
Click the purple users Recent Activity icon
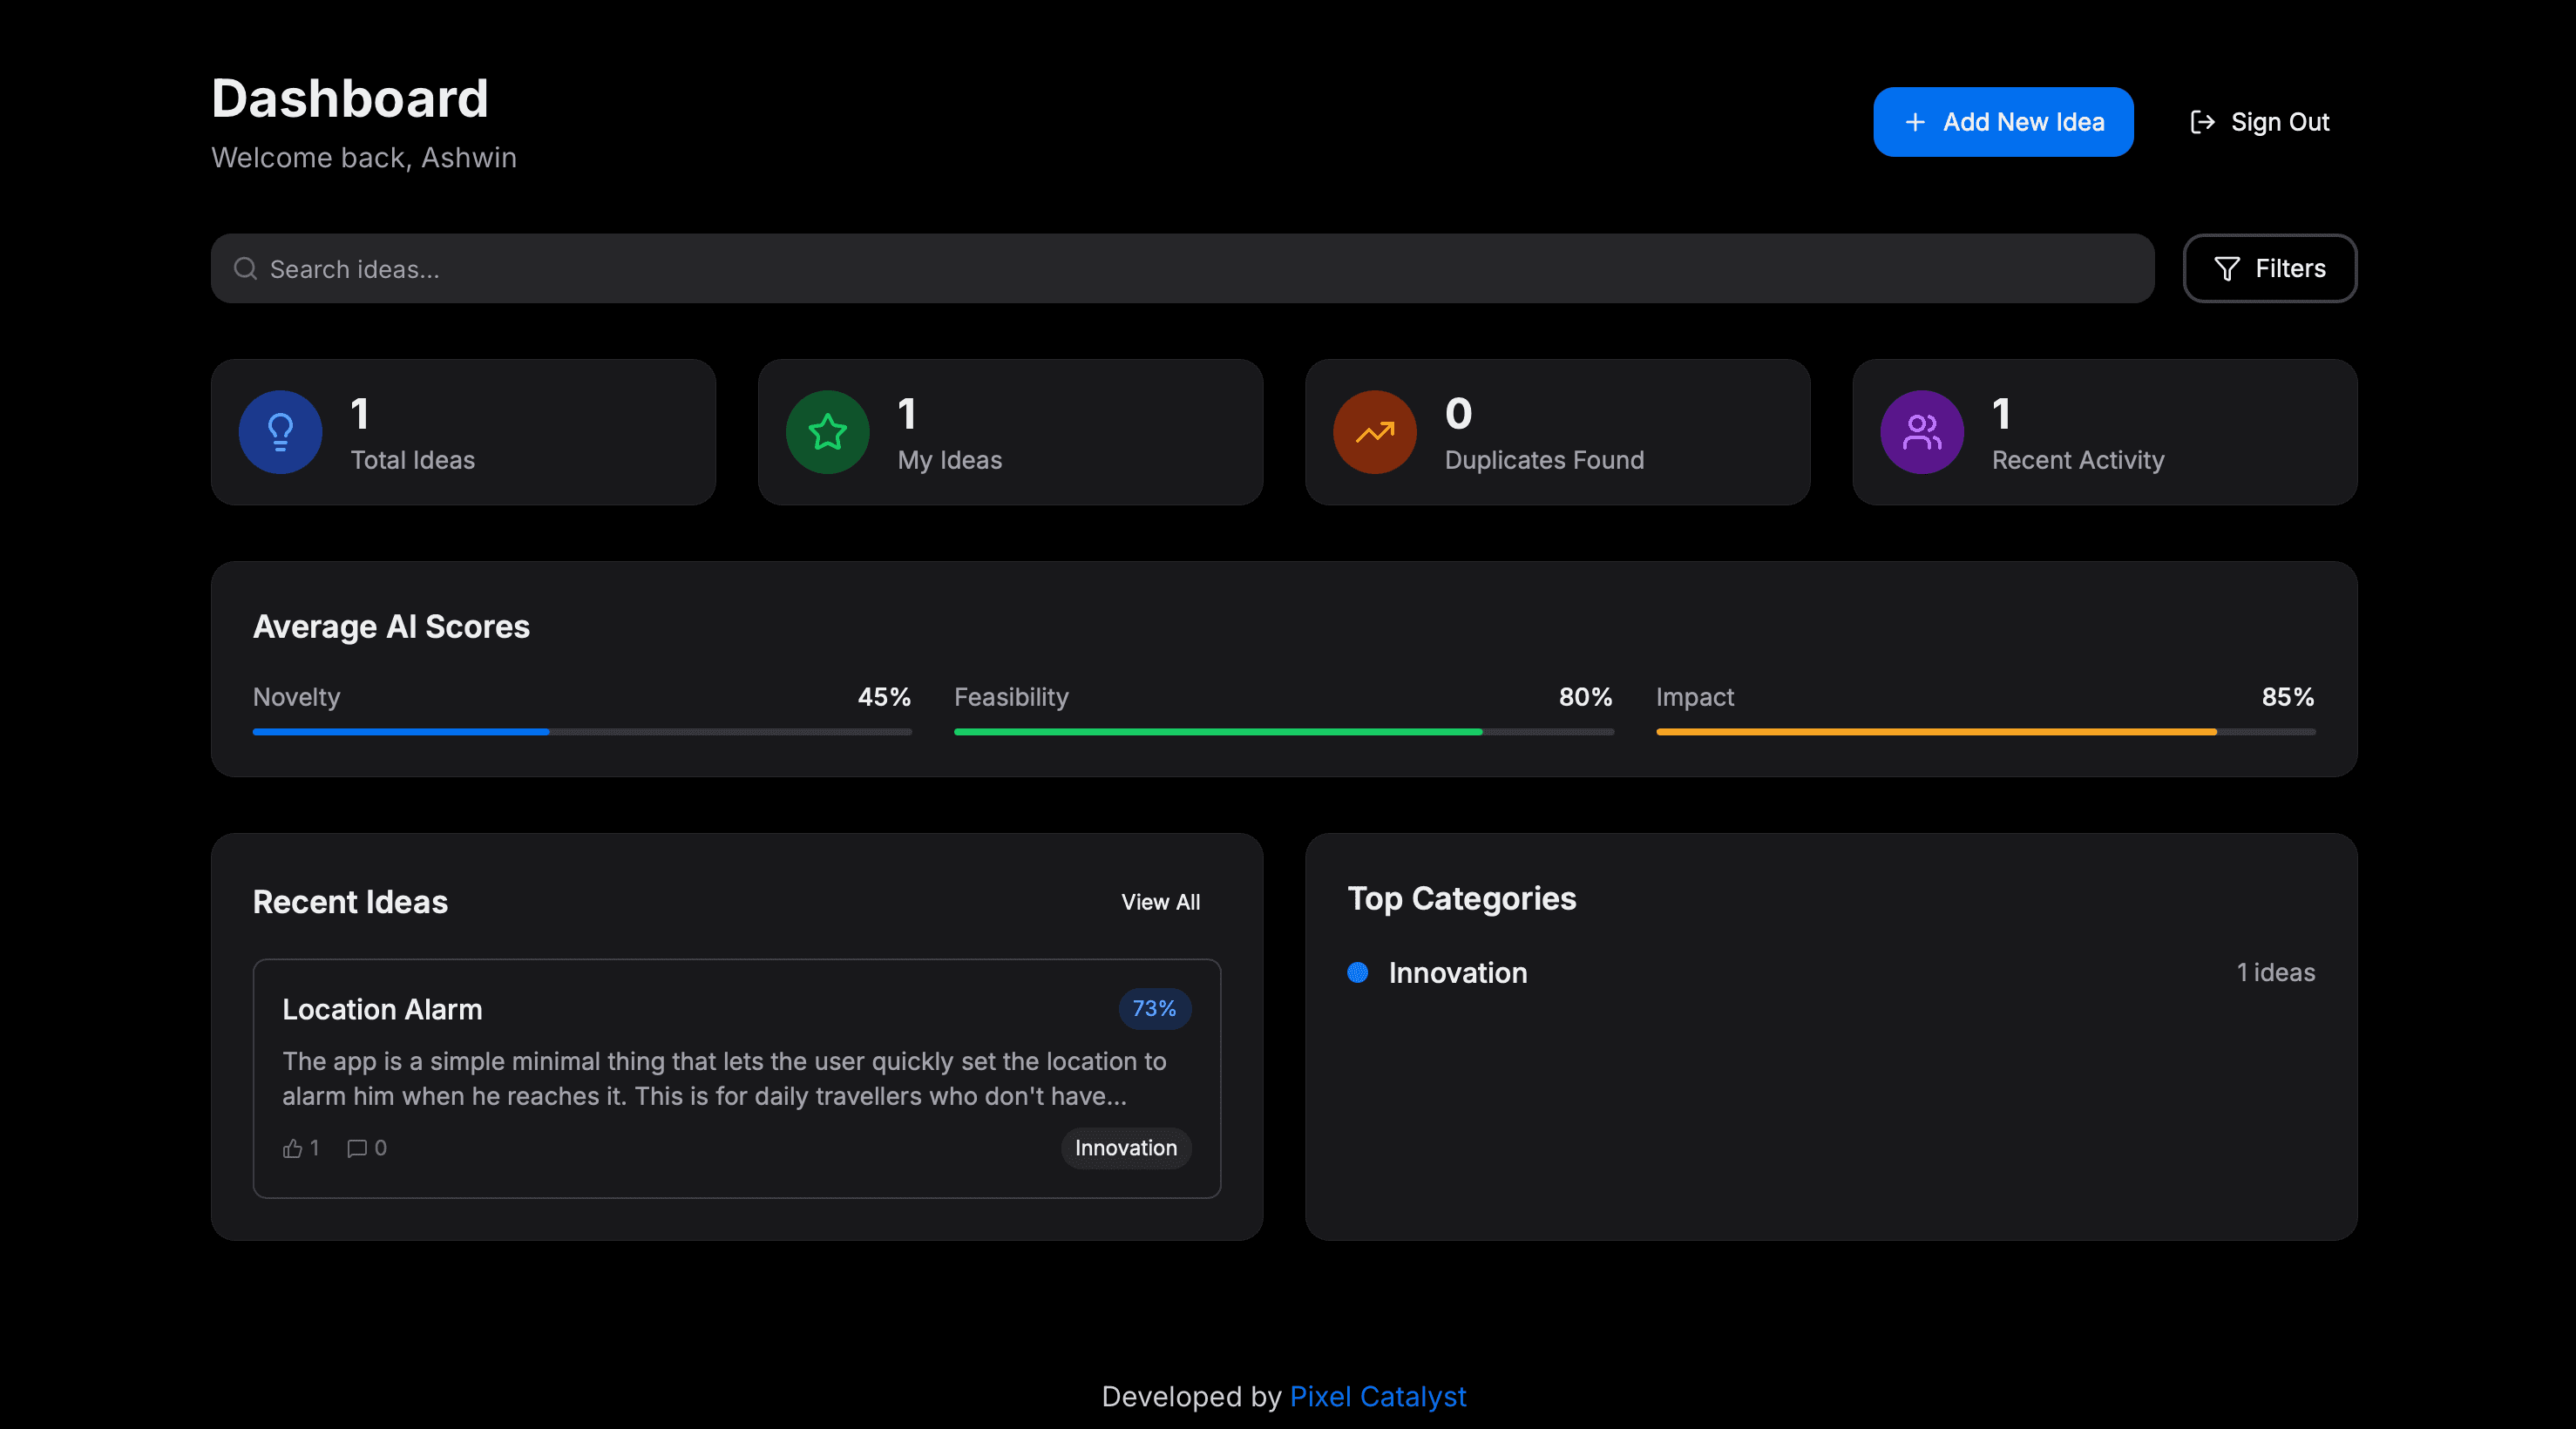(1921, 432)
